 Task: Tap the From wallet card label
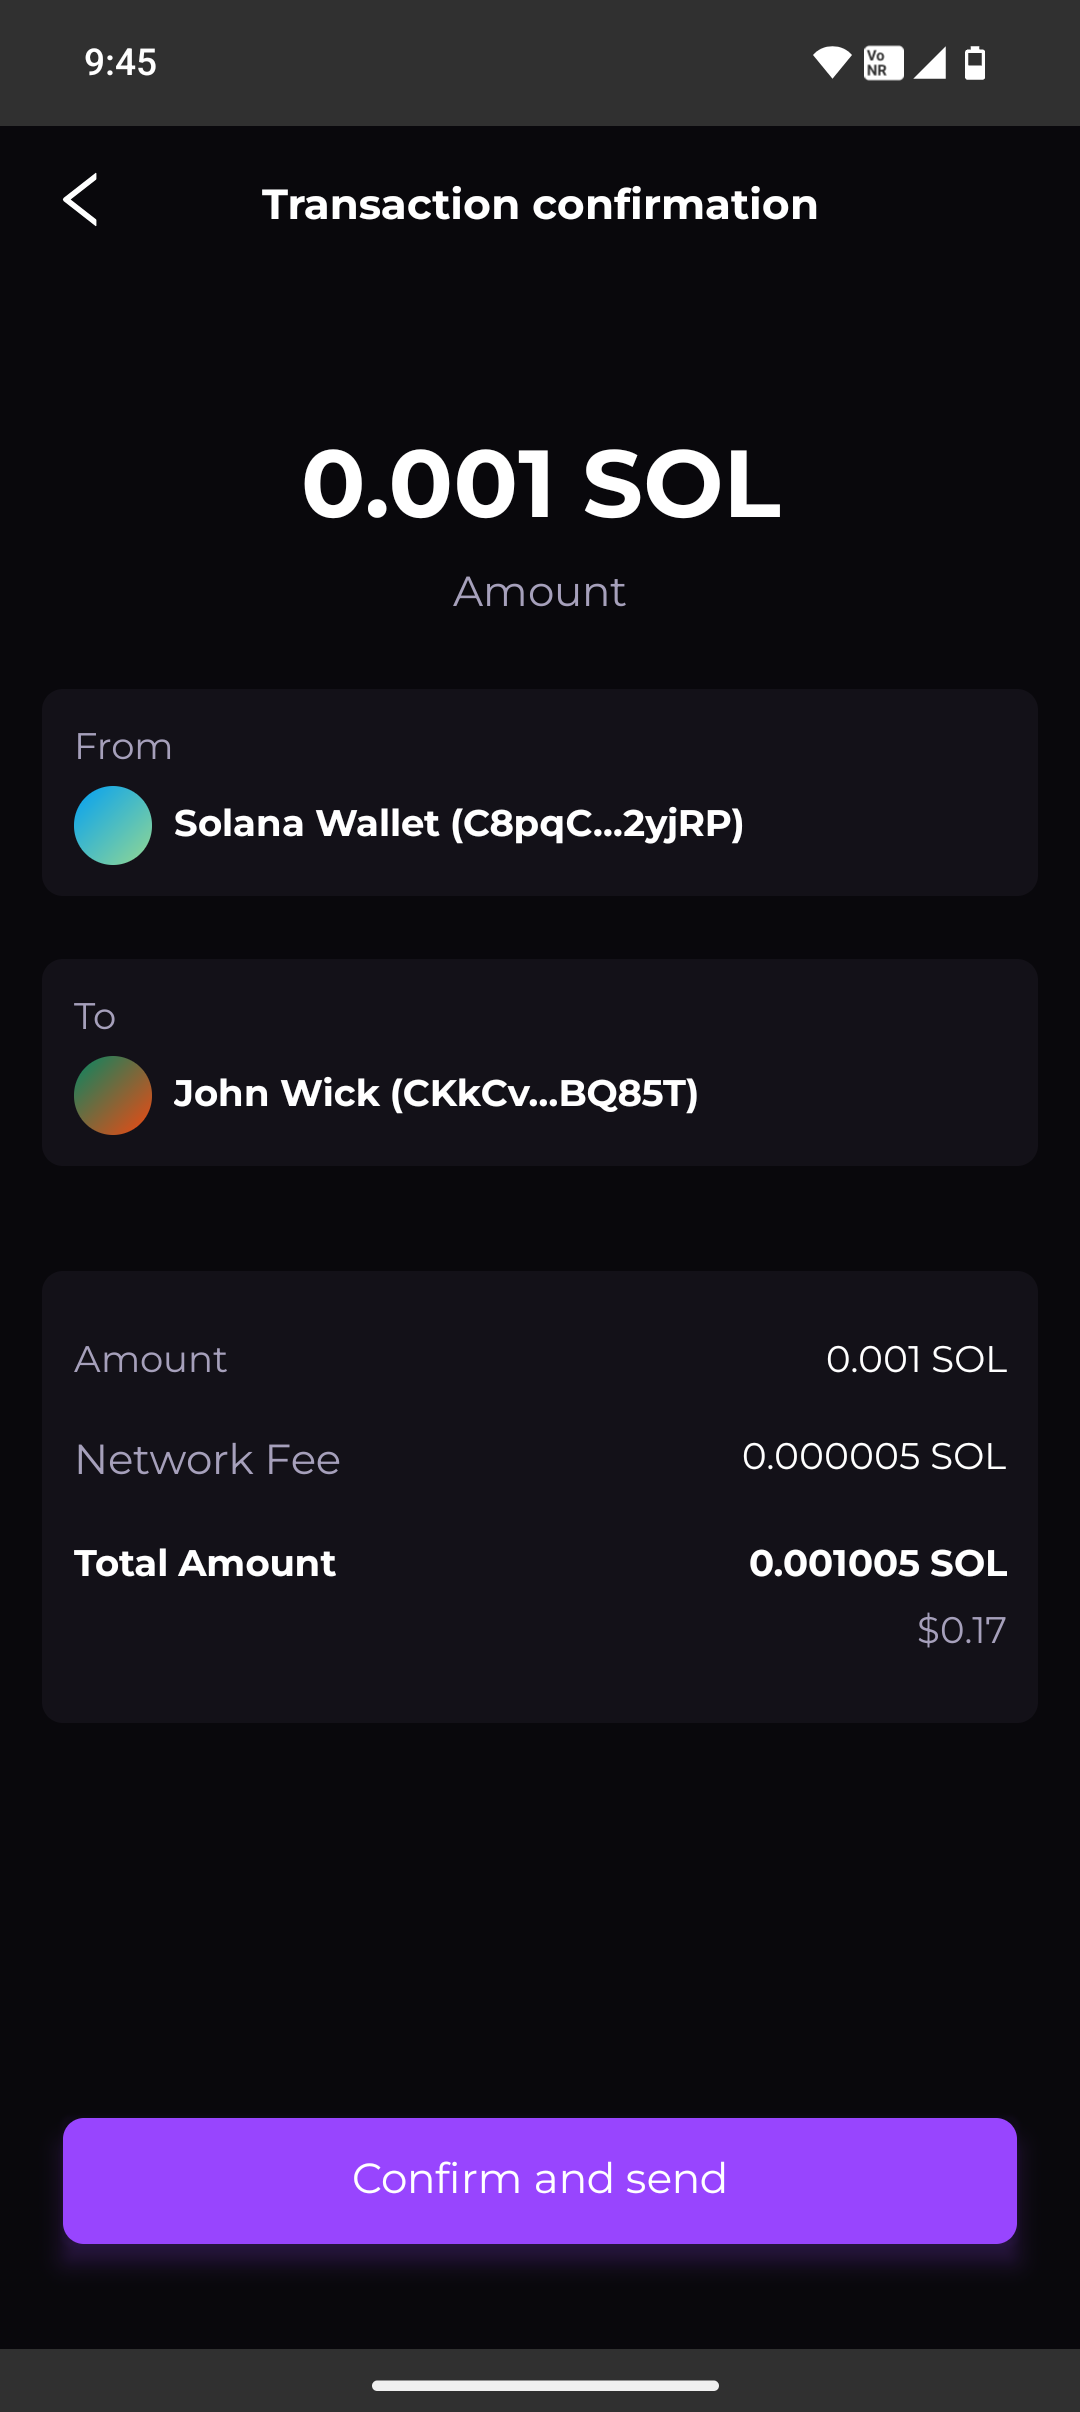[123, 747]
